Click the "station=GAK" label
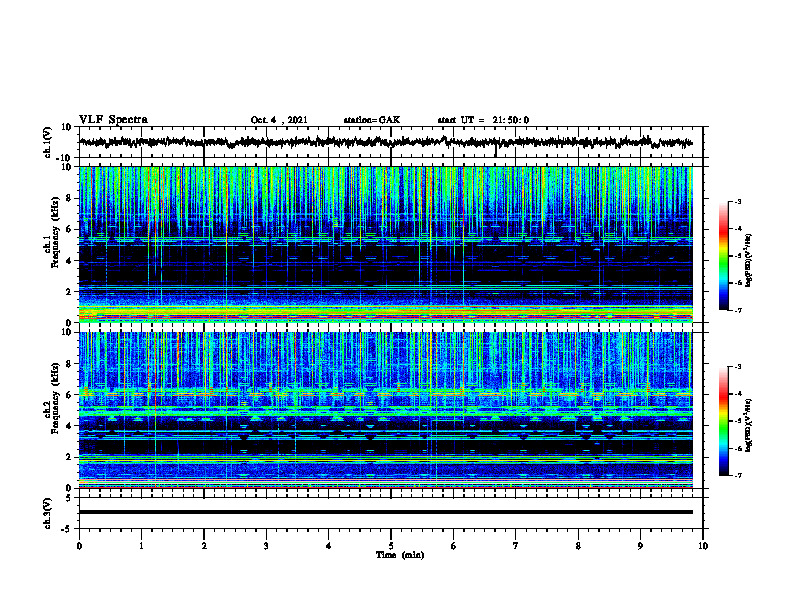Image resolution: width=792 pixels, height=612 pixels. [372, 120]
